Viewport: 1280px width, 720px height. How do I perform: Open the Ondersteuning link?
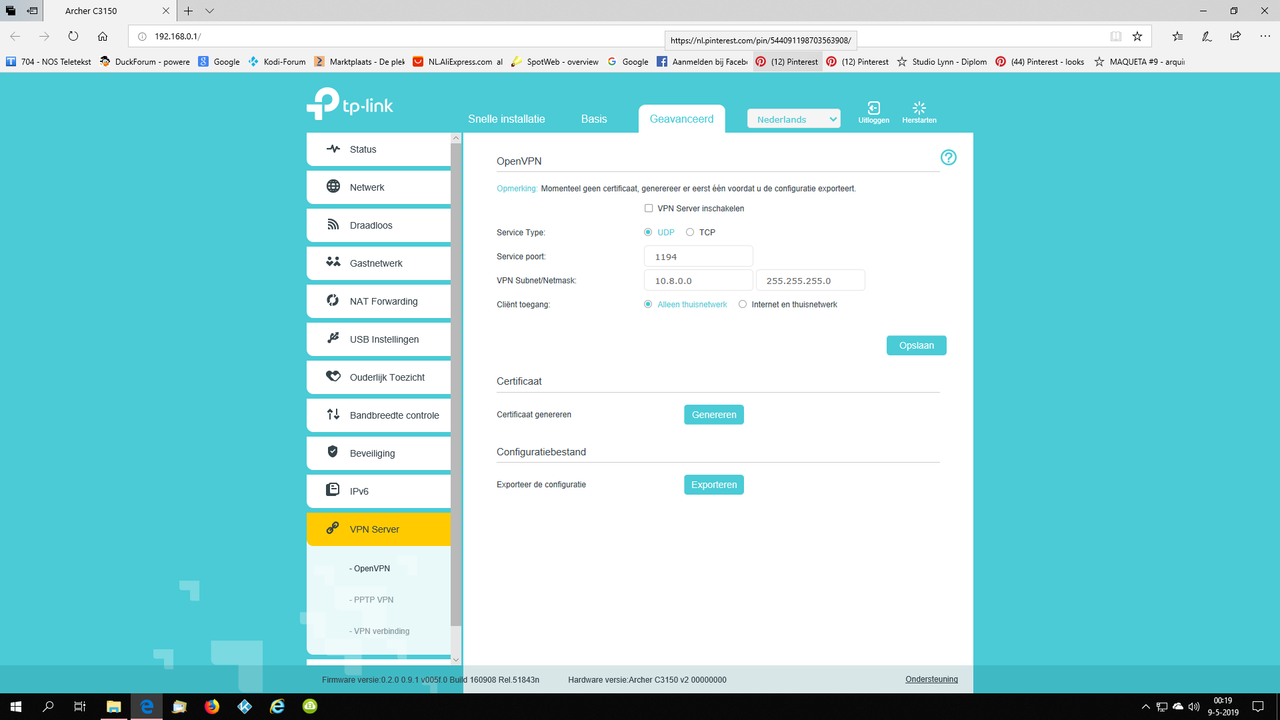tap(931, 680)
